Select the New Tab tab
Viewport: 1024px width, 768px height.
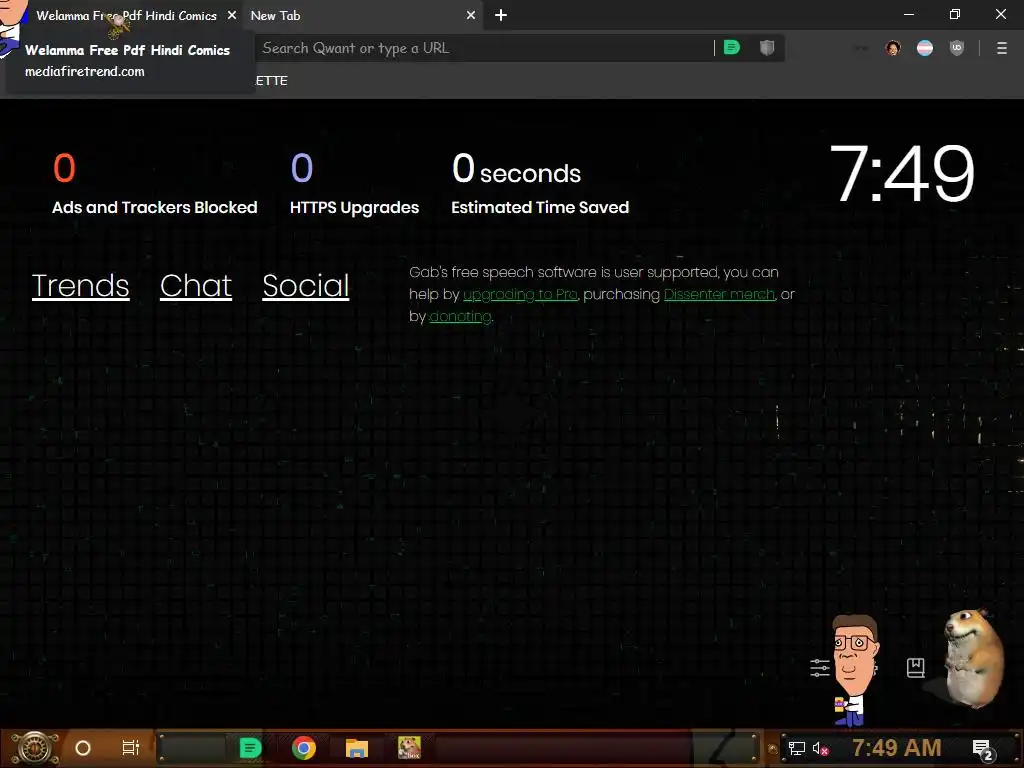point(362,16)
